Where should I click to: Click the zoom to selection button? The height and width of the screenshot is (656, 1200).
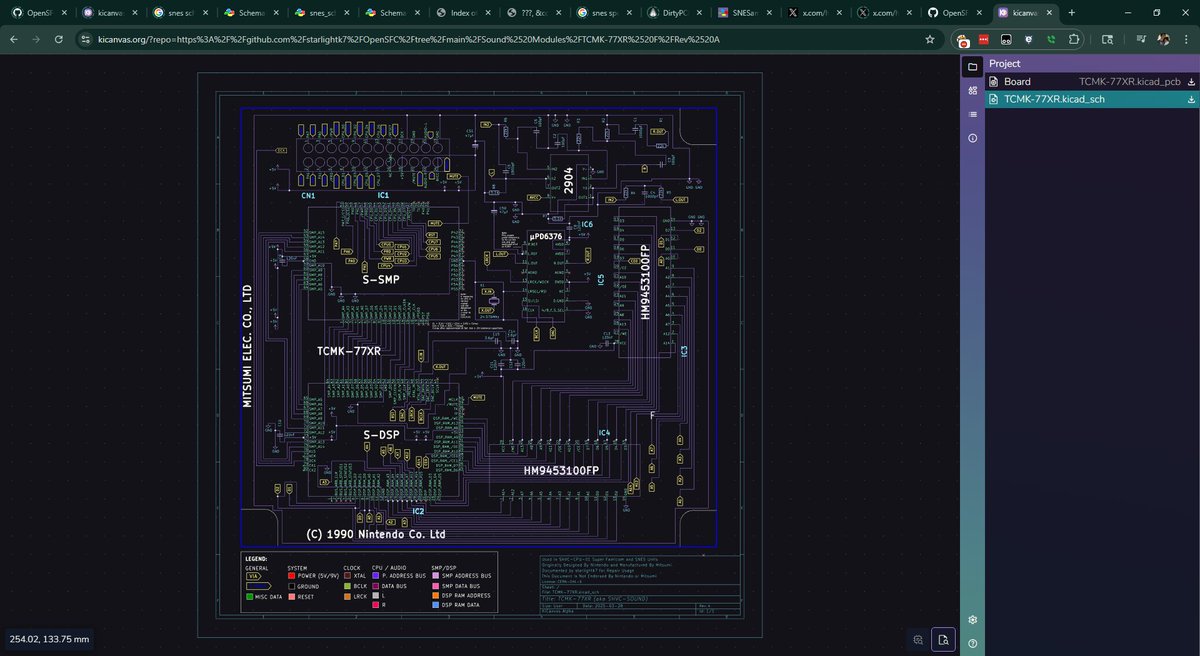point(917,639)
